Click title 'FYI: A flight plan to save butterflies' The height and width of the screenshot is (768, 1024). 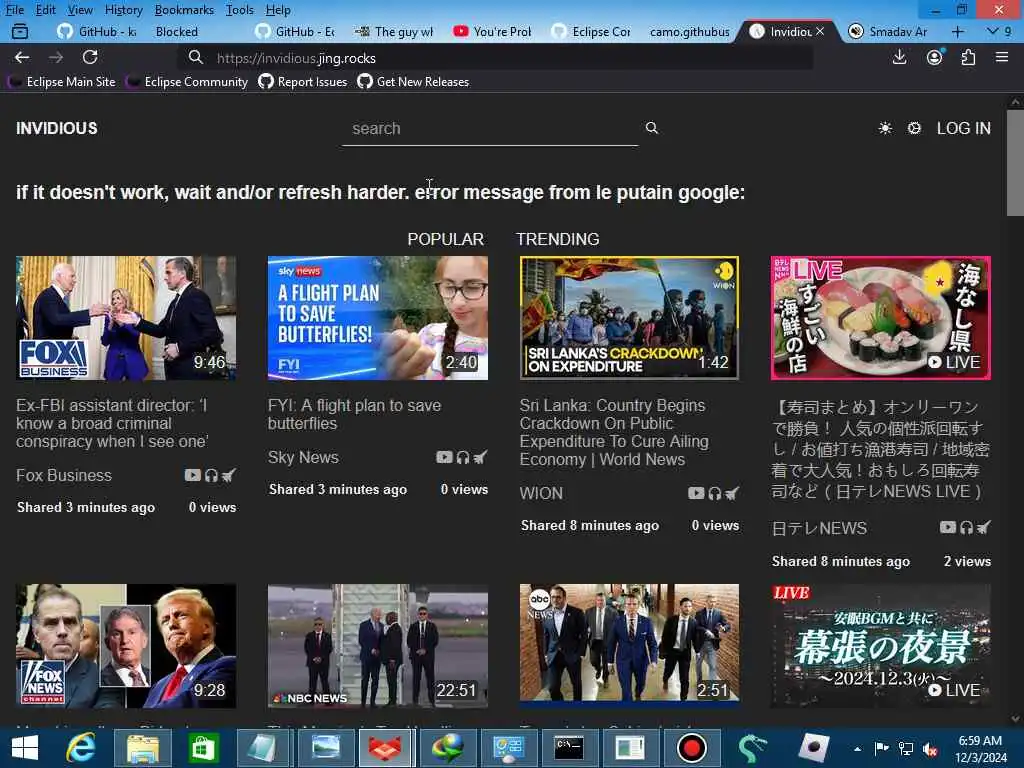355,414
